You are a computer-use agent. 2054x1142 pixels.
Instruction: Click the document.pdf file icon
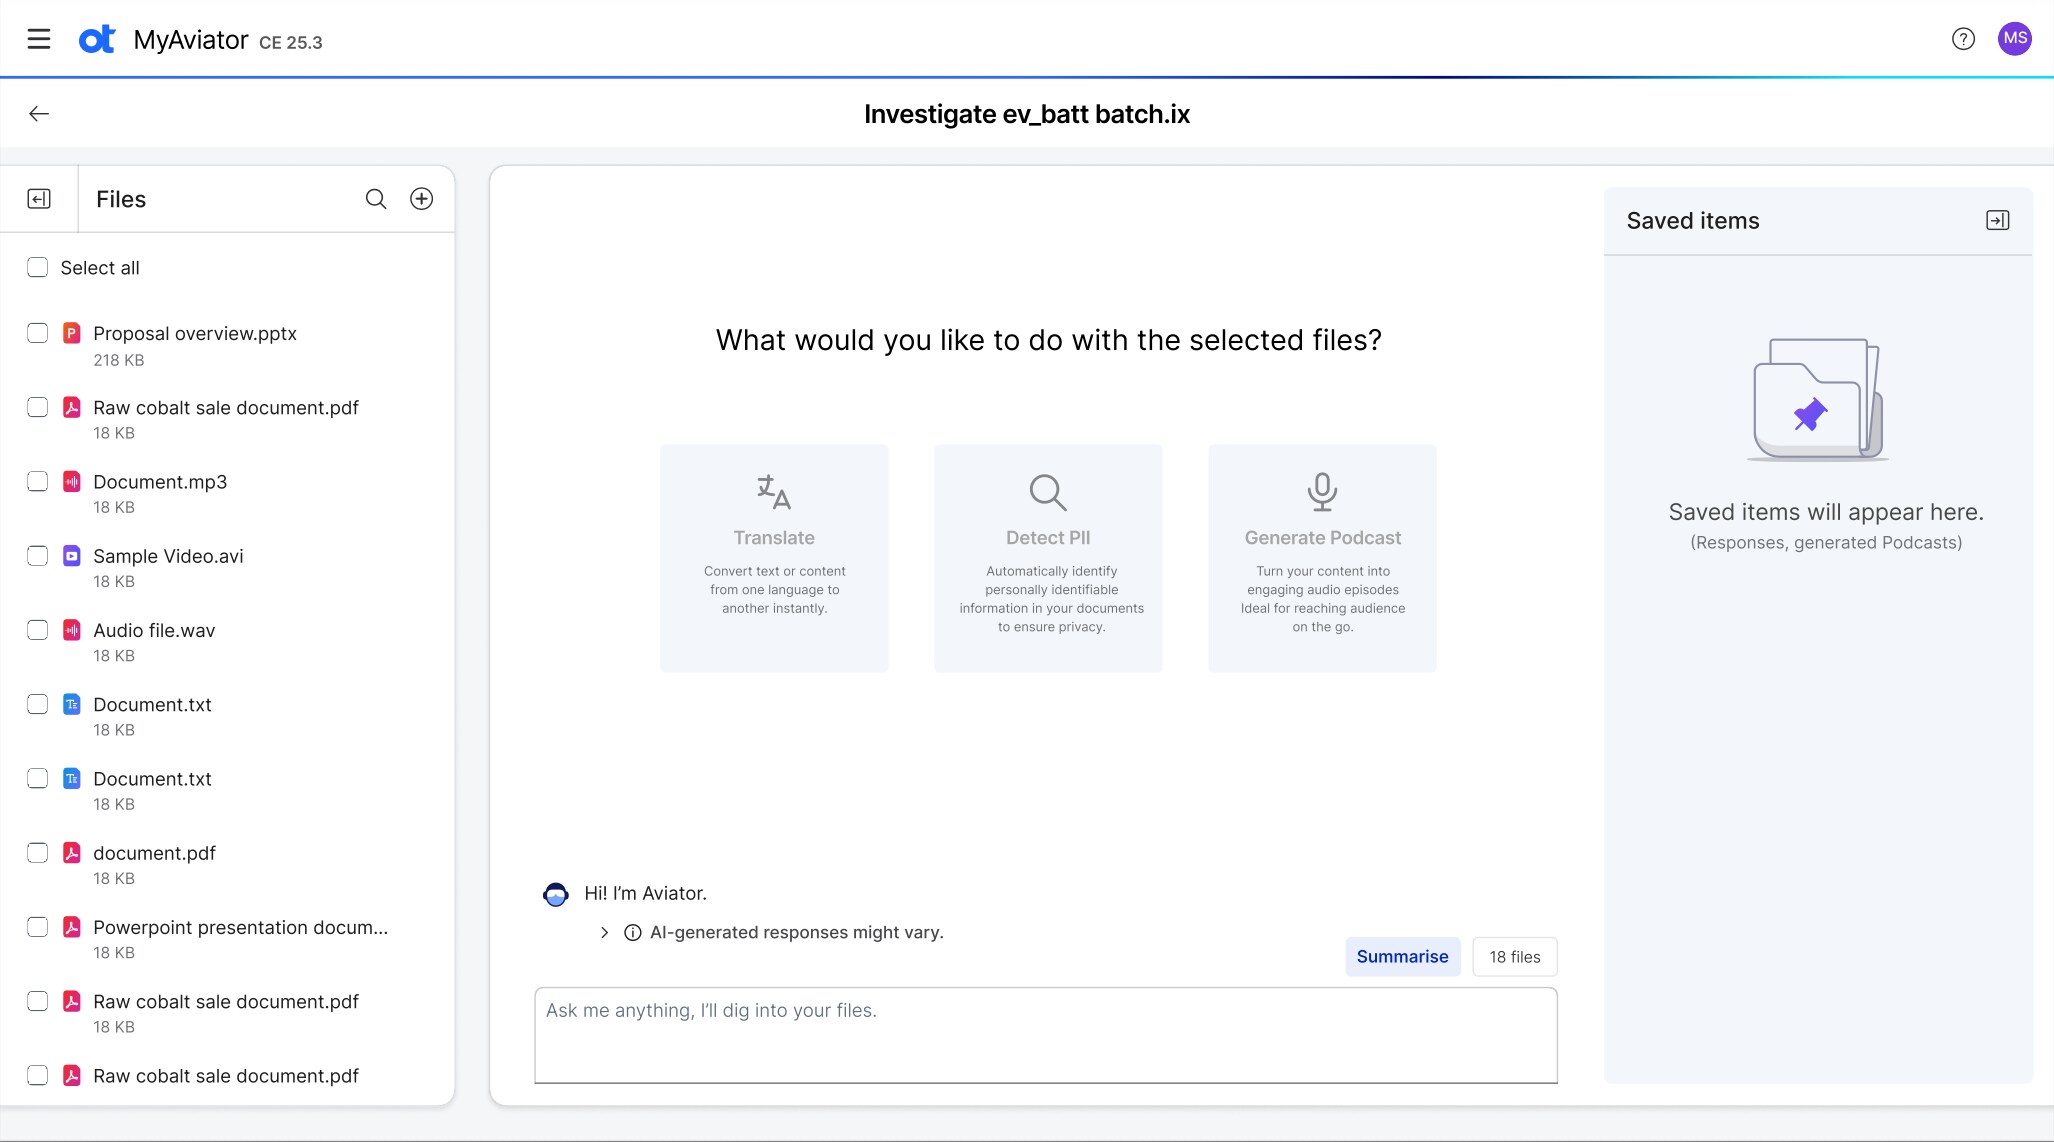72,853
